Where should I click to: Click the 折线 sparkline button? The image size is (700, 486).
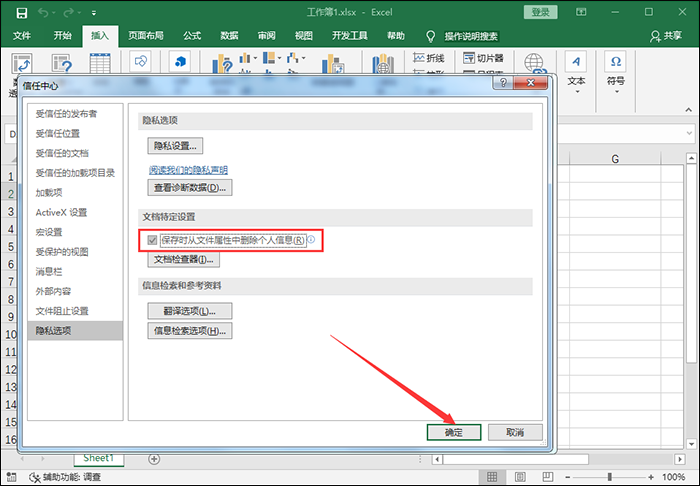(x=429, y=58)
